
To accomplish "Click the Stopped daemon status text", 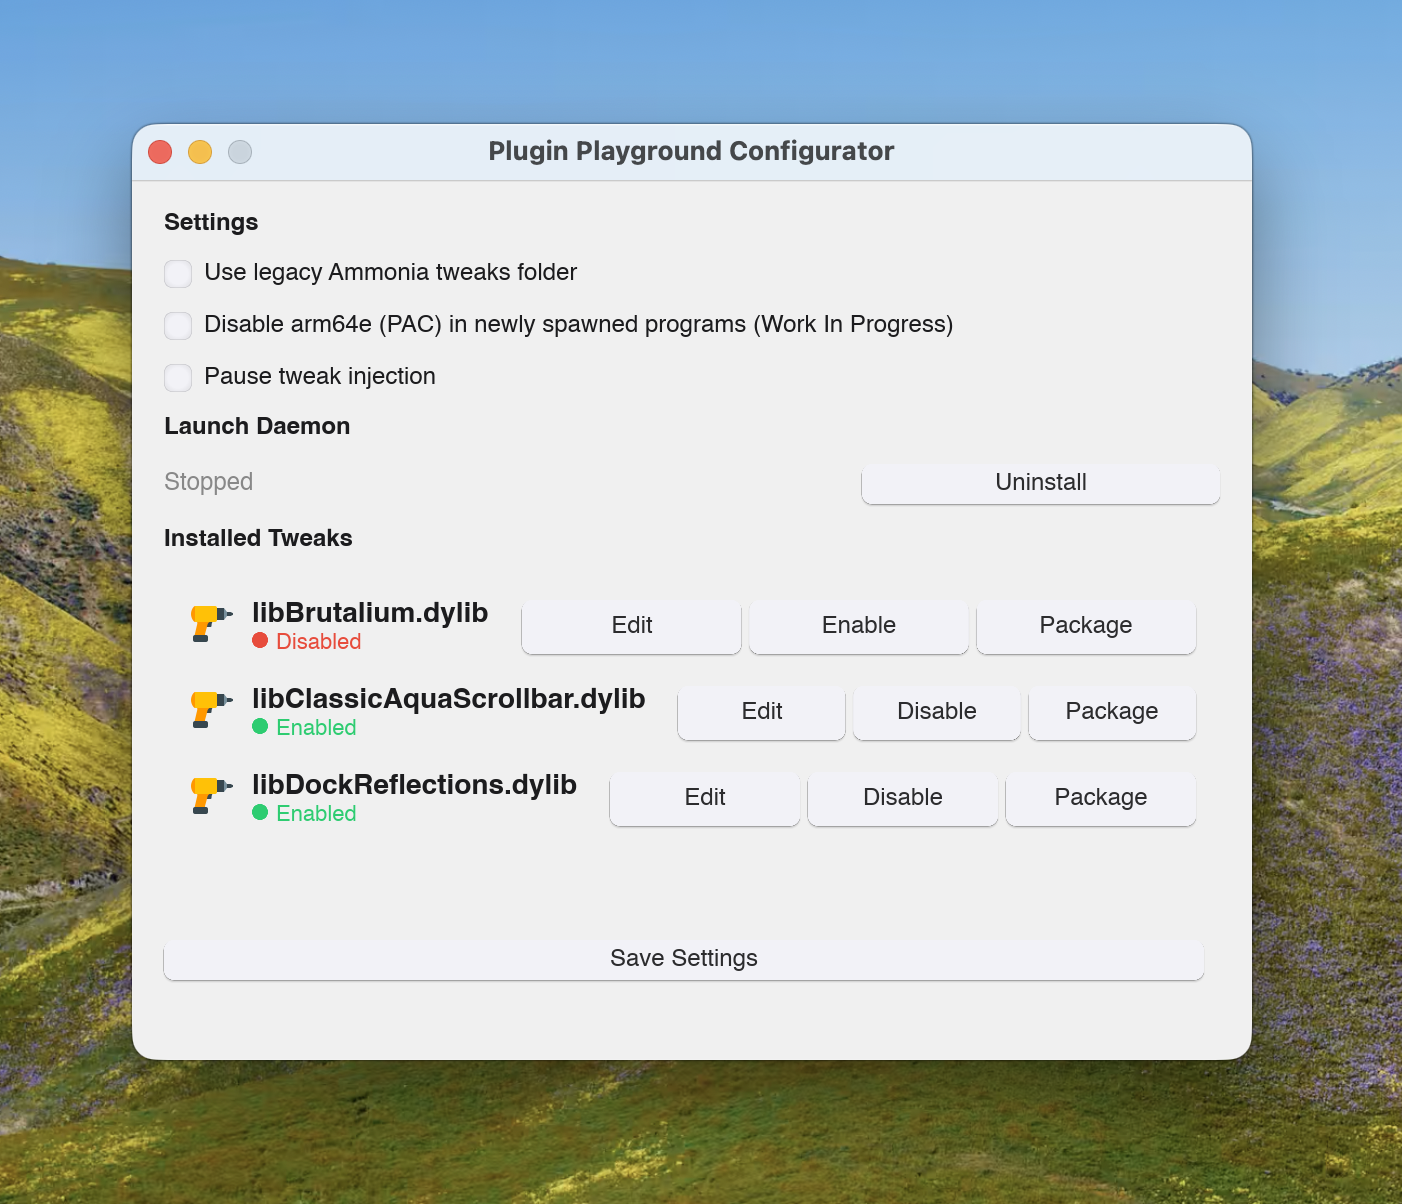I will click(208, 482).
